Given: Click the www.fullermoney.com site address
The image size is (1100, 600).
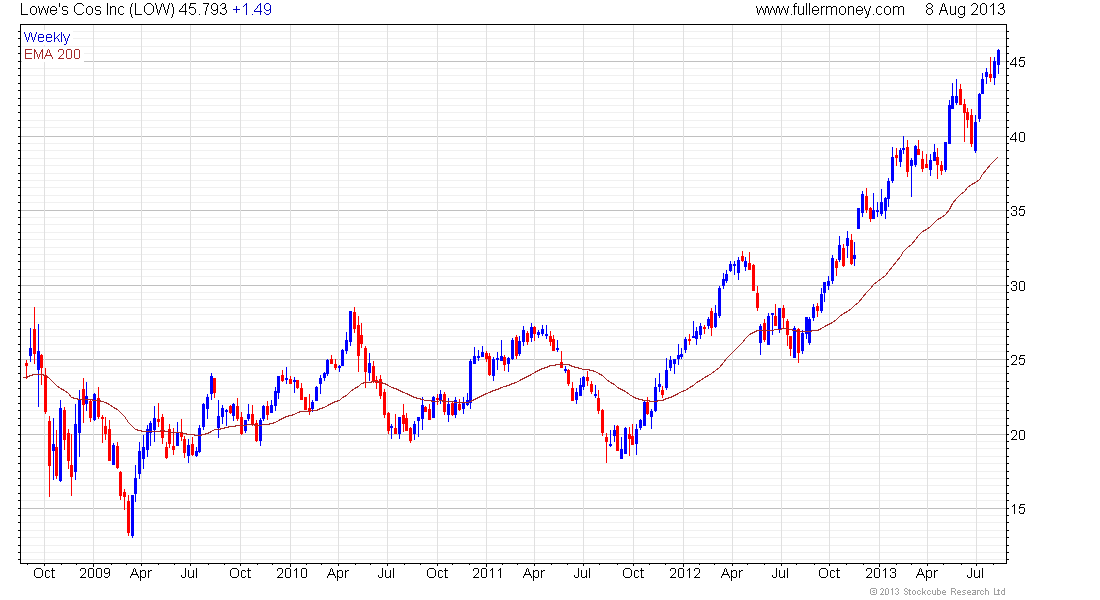Looking at the screenshot, I should coord(830,10).
